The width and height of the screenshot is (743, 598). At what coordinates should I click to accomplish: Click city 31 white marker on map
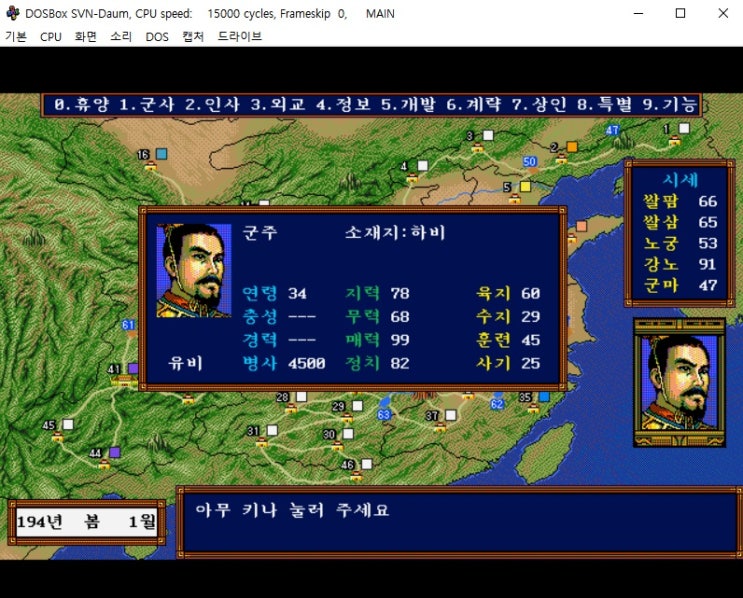[272, 430]
